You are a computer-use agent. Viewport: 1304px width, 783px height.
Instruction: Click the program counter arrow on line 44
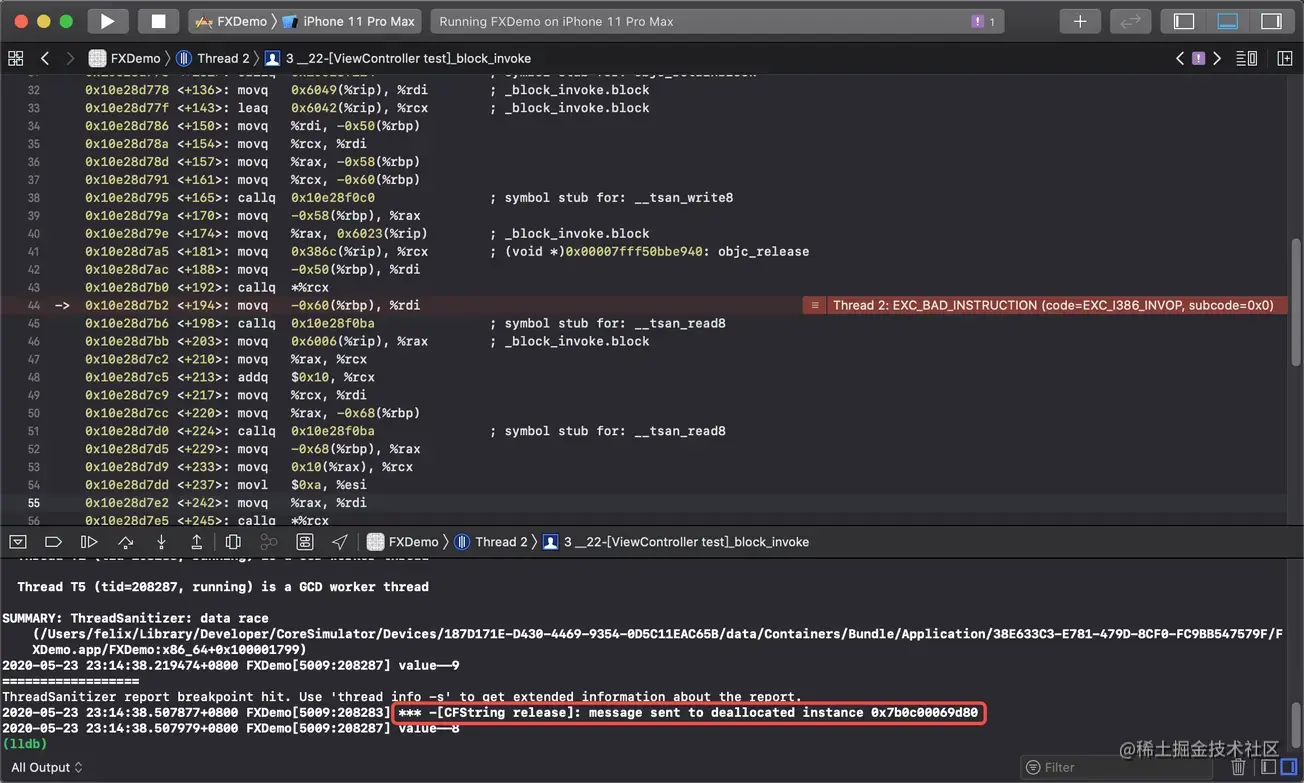tap(62, 305)
